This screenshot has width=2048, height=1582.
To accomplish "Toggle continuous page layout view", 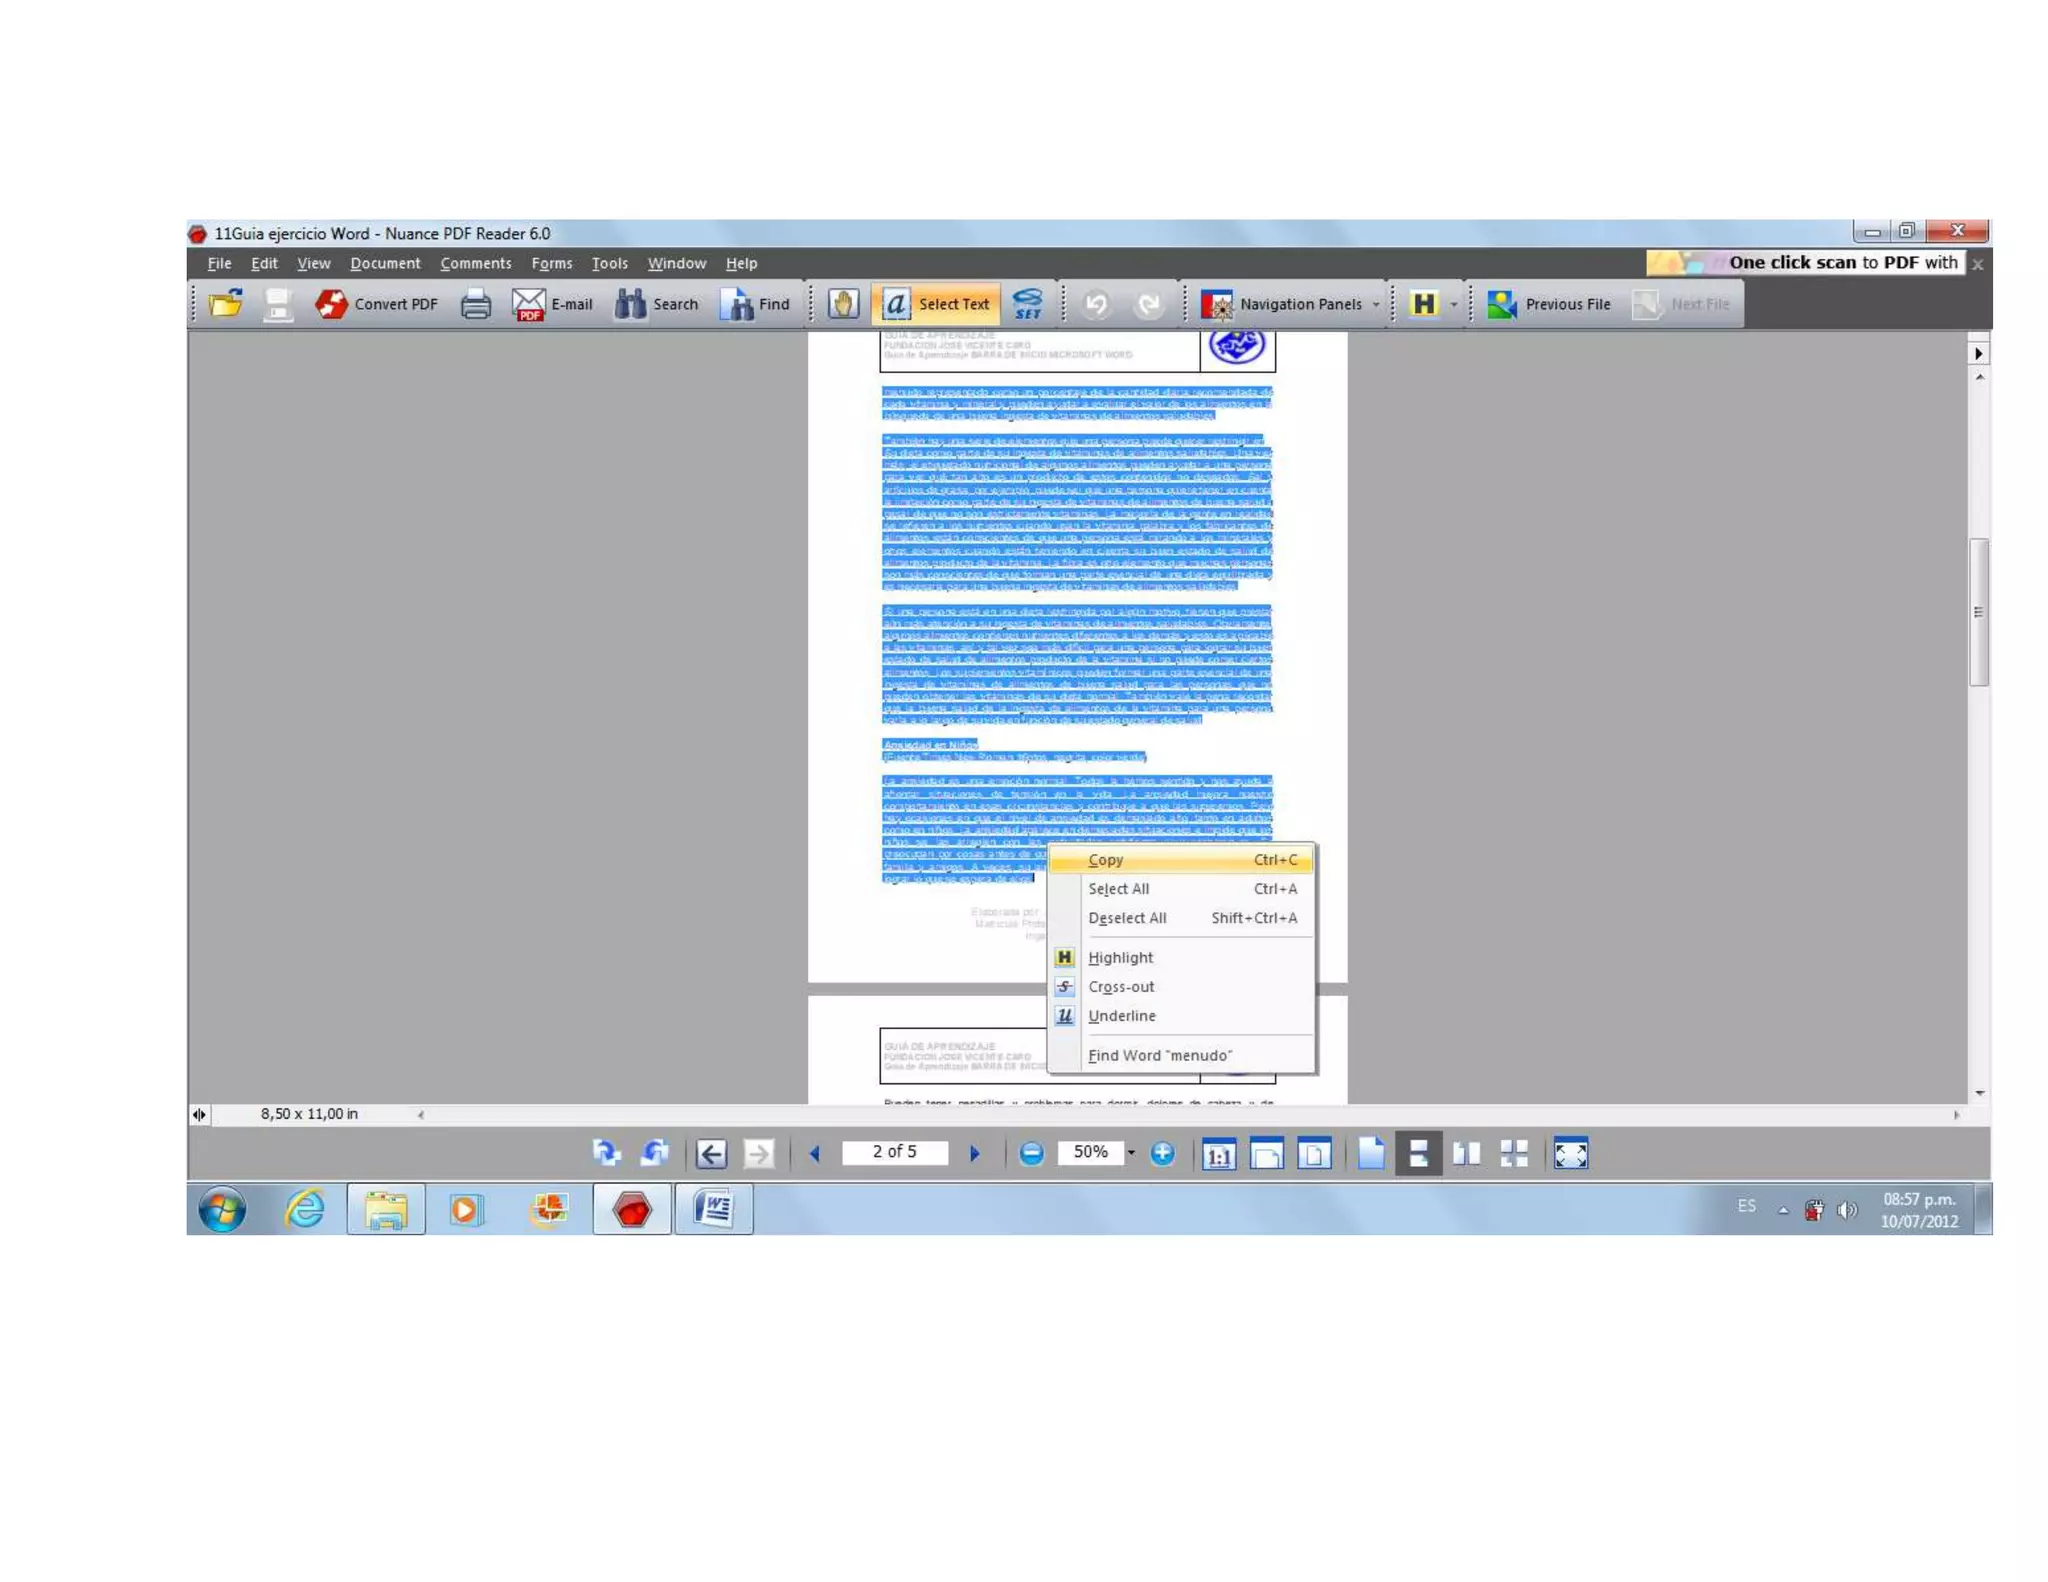I will click(x=1418, y=1154).
